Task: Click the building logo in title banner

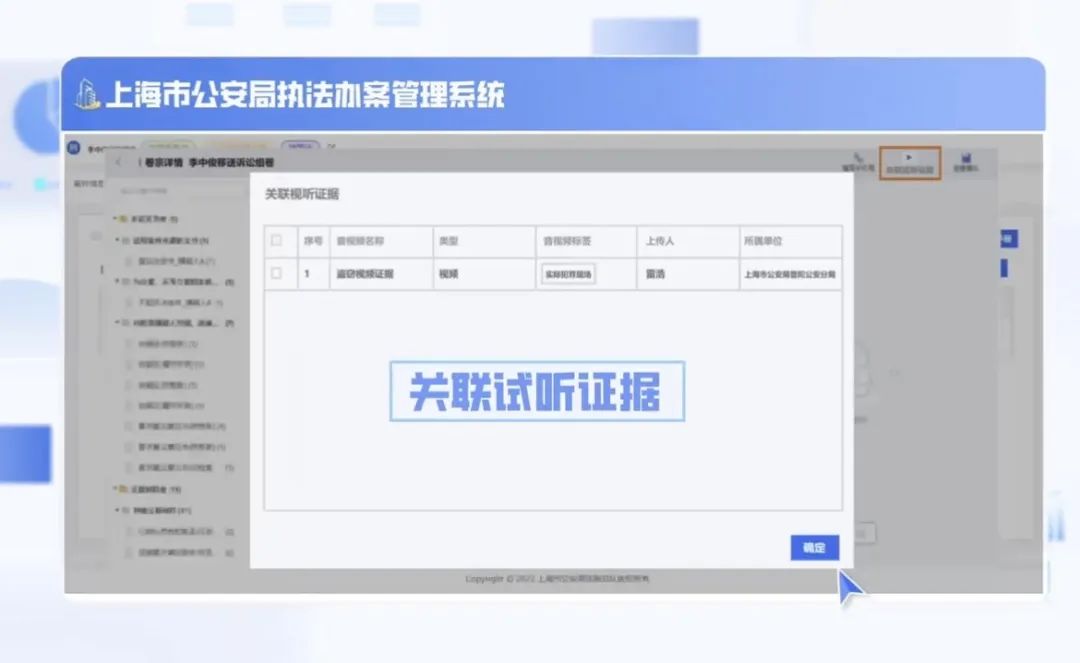Action: (x=88, y=94)
